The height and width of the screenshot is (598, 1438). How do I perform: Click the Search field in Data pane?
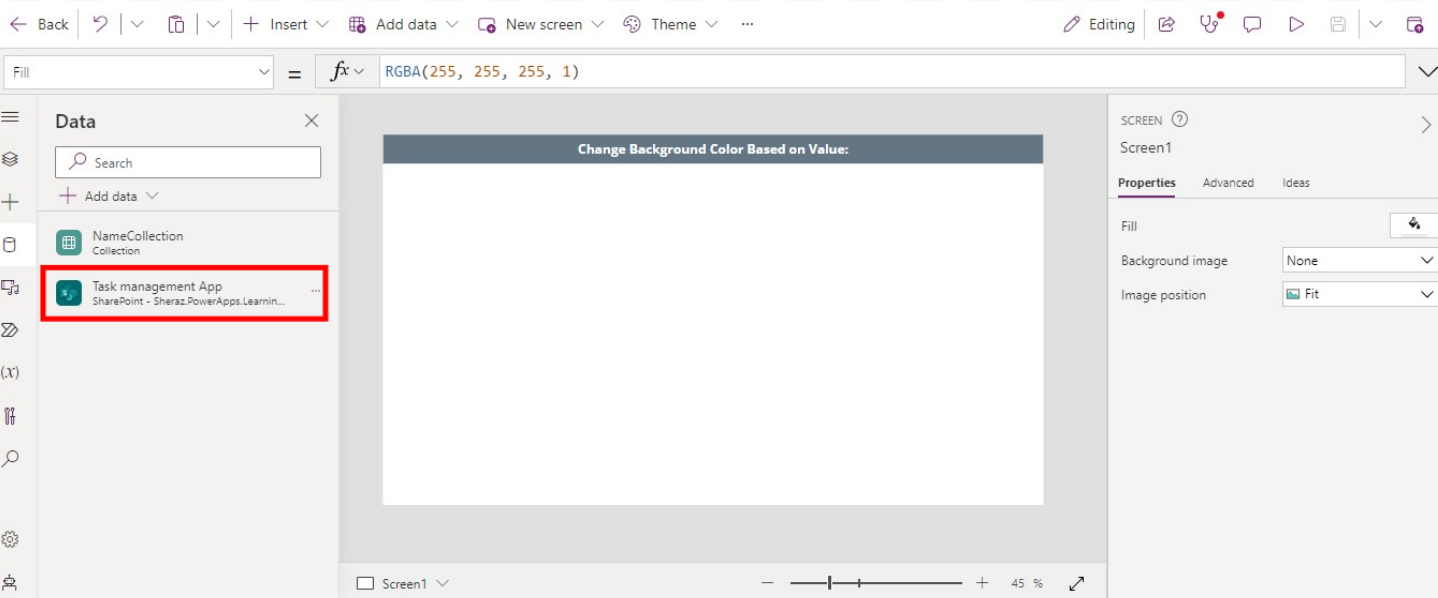(188, 163)
